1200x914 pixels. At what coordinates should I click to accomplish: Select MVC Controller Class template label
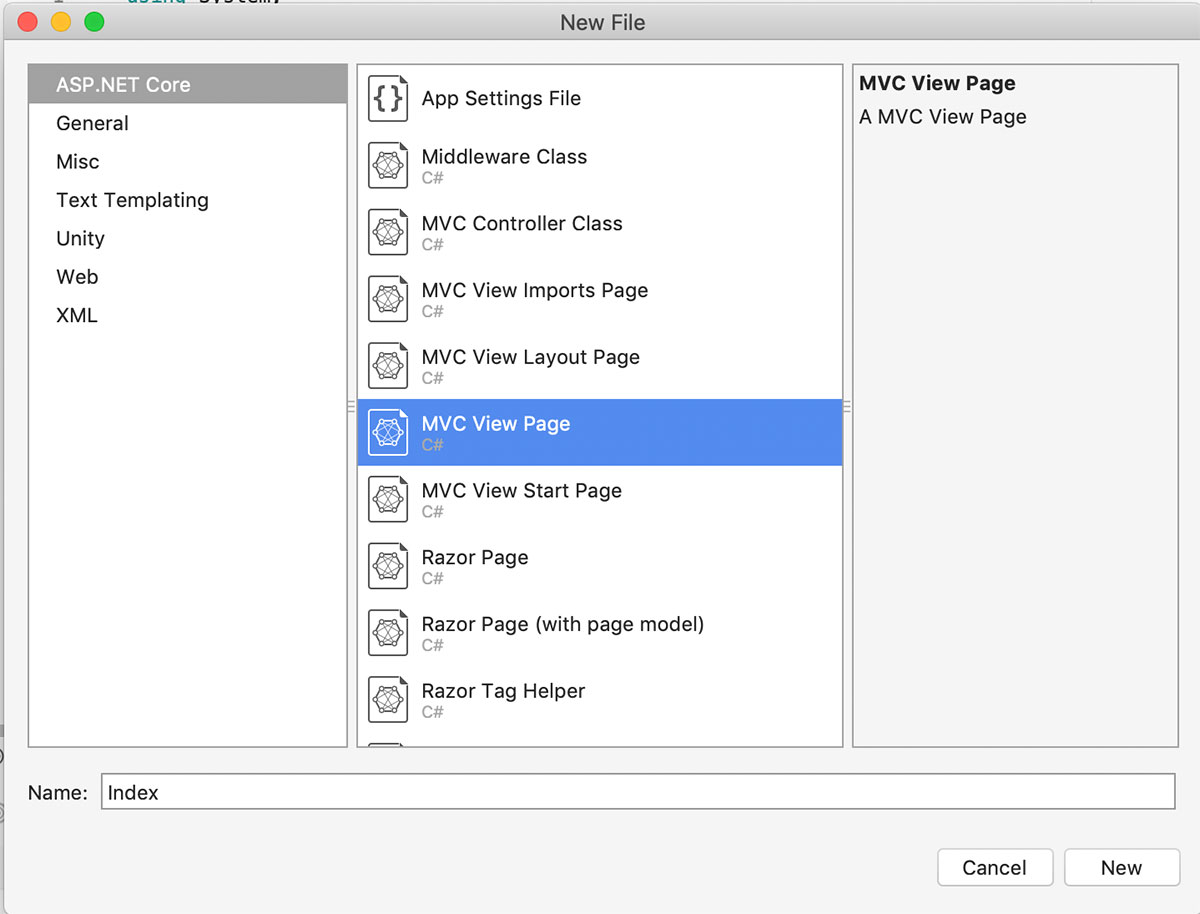[522, 223]
